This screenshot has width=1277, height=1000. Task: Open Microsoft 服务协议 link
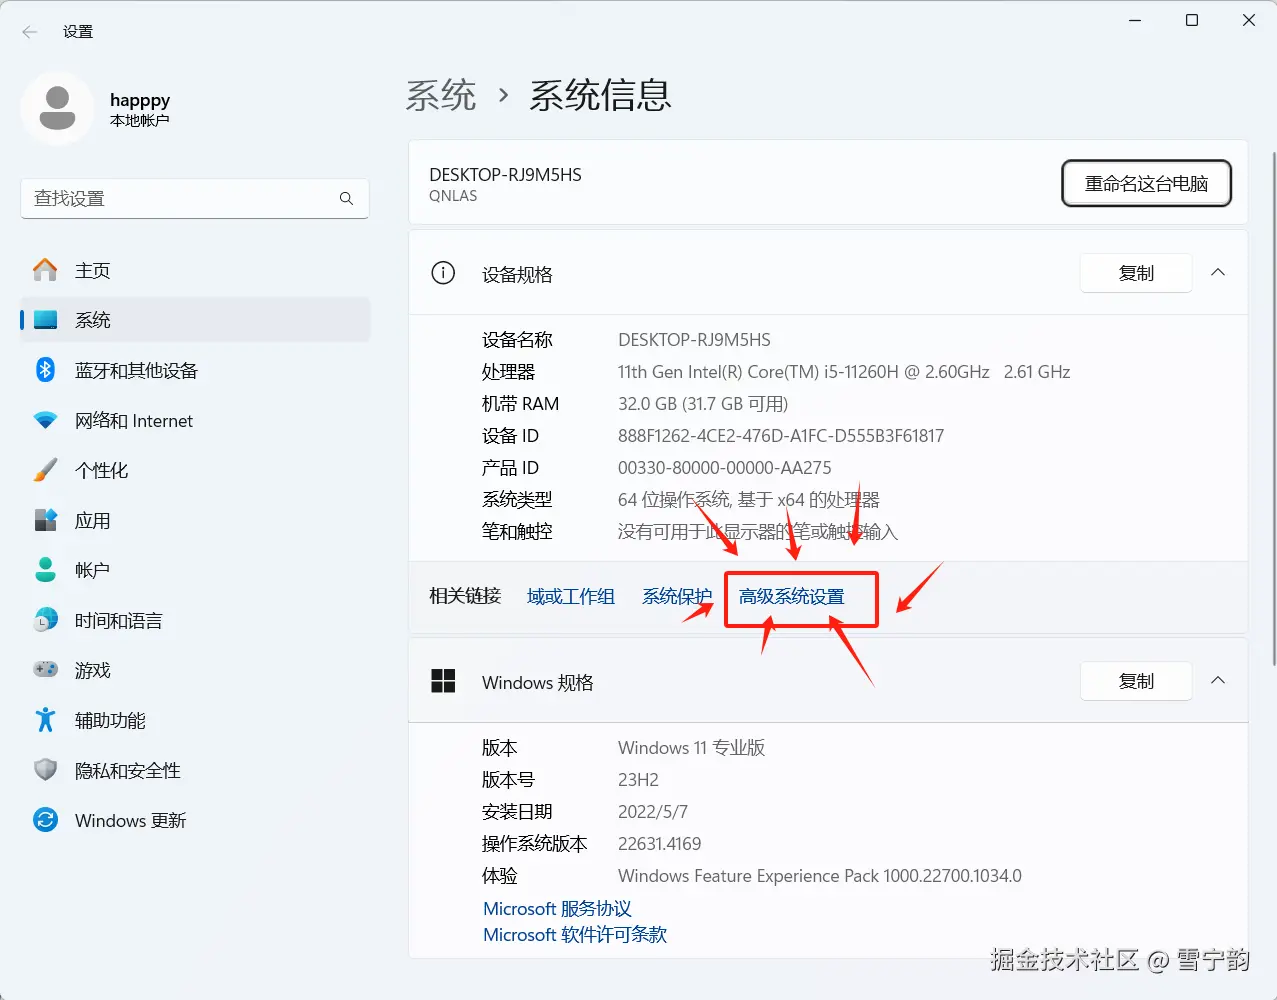[x=557, y=909]
